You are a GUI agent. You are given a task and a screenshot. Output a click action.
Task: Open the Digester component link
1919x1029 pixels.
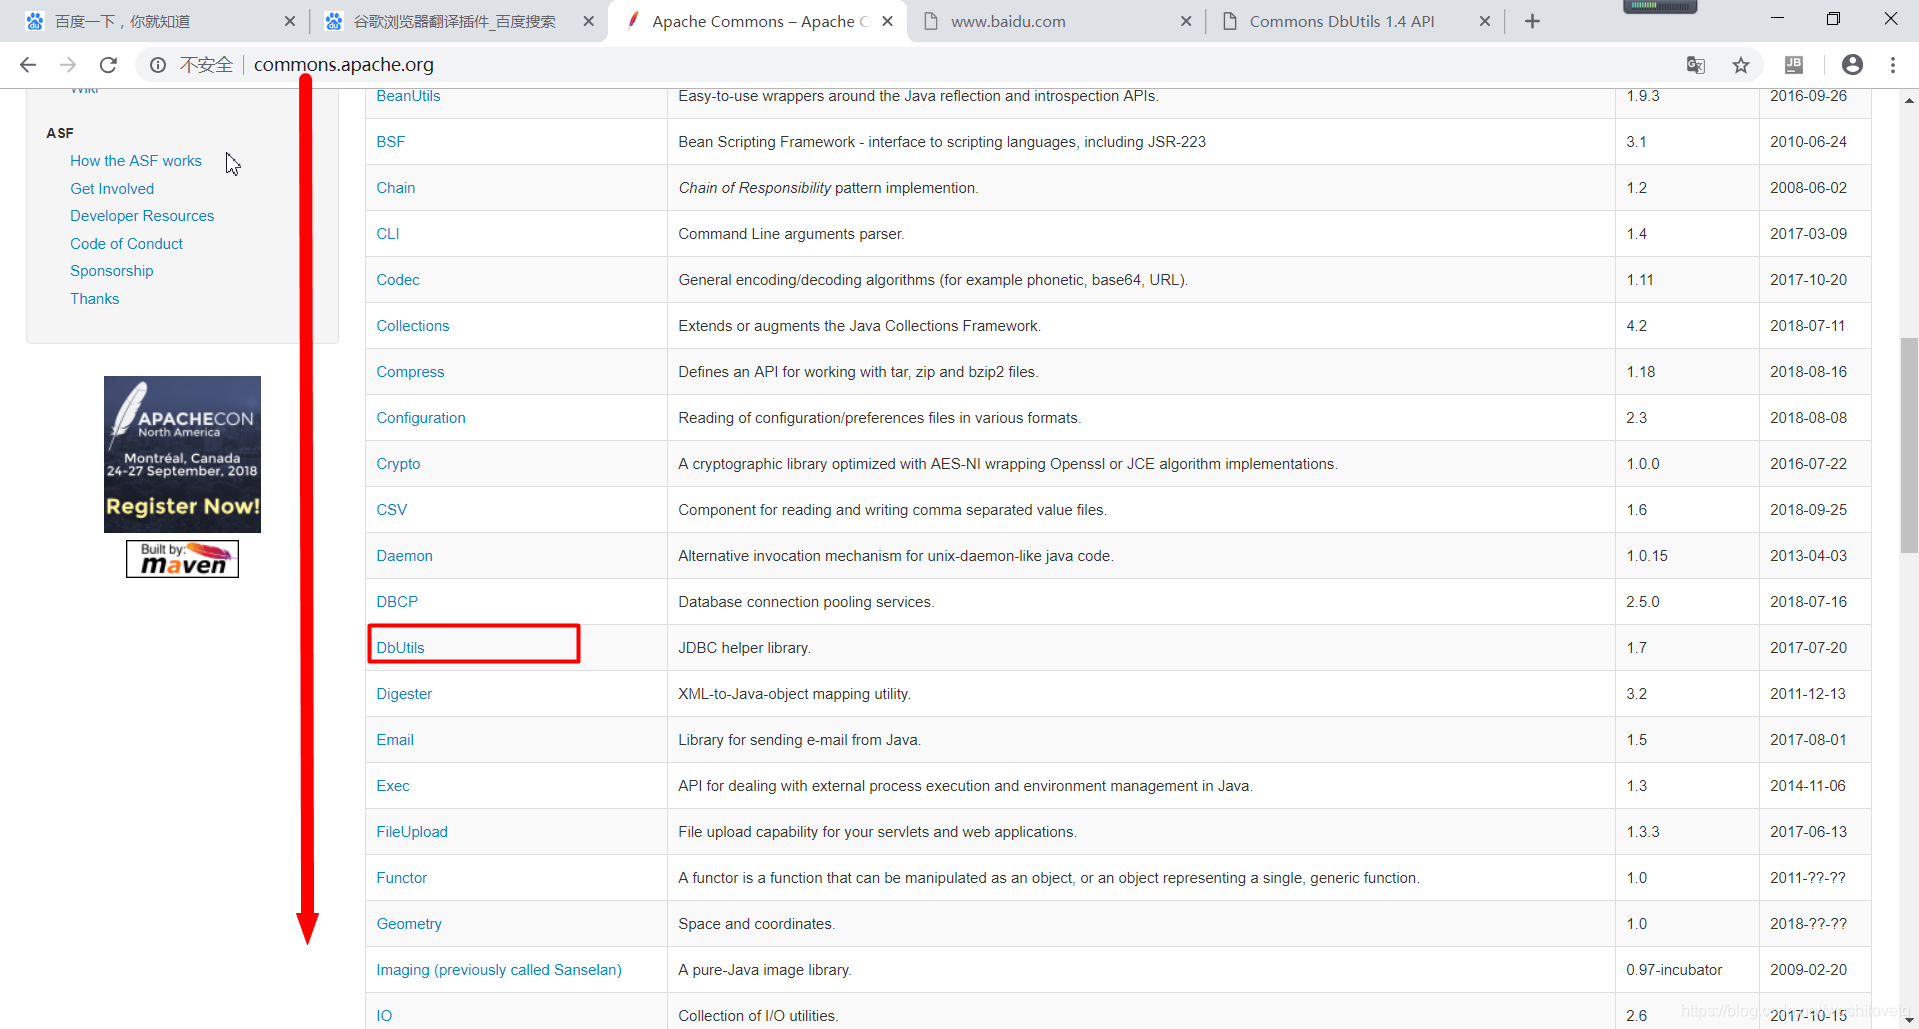click(x=404, y=694)
